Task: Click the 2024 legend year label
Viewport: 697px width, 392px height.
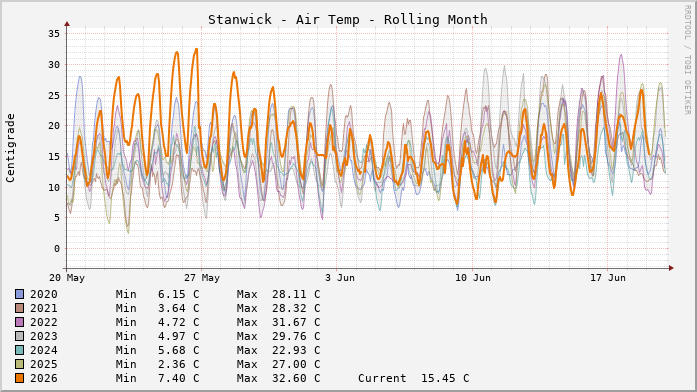Action: (44, 350)
